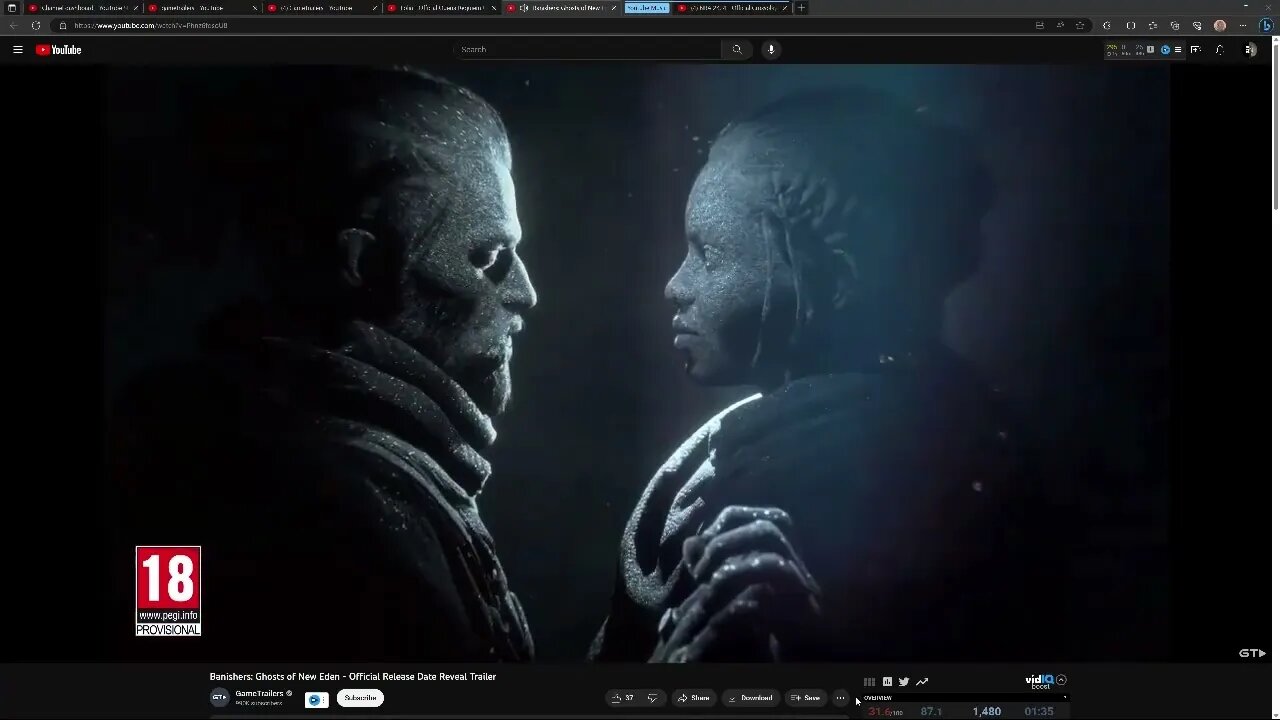Open more actions ellipsis under video

click(x=840, y=698)
